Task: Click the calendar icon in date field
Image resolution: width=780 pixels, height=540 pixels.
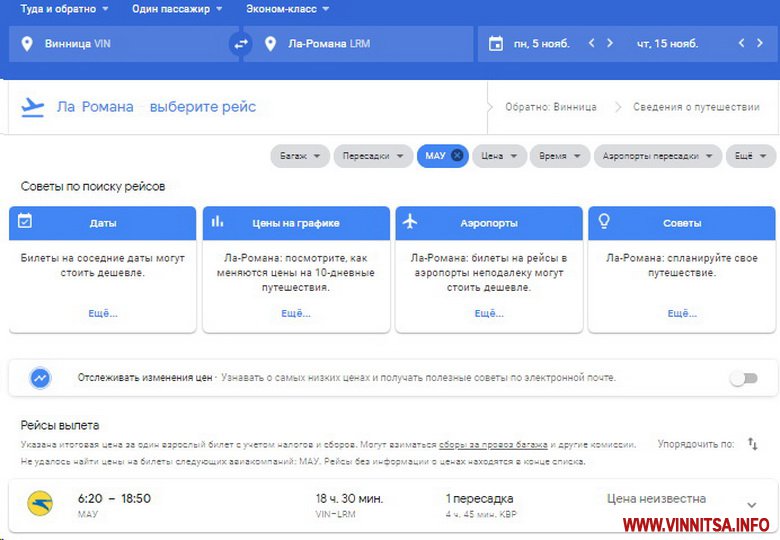Action: pos(495,44)
